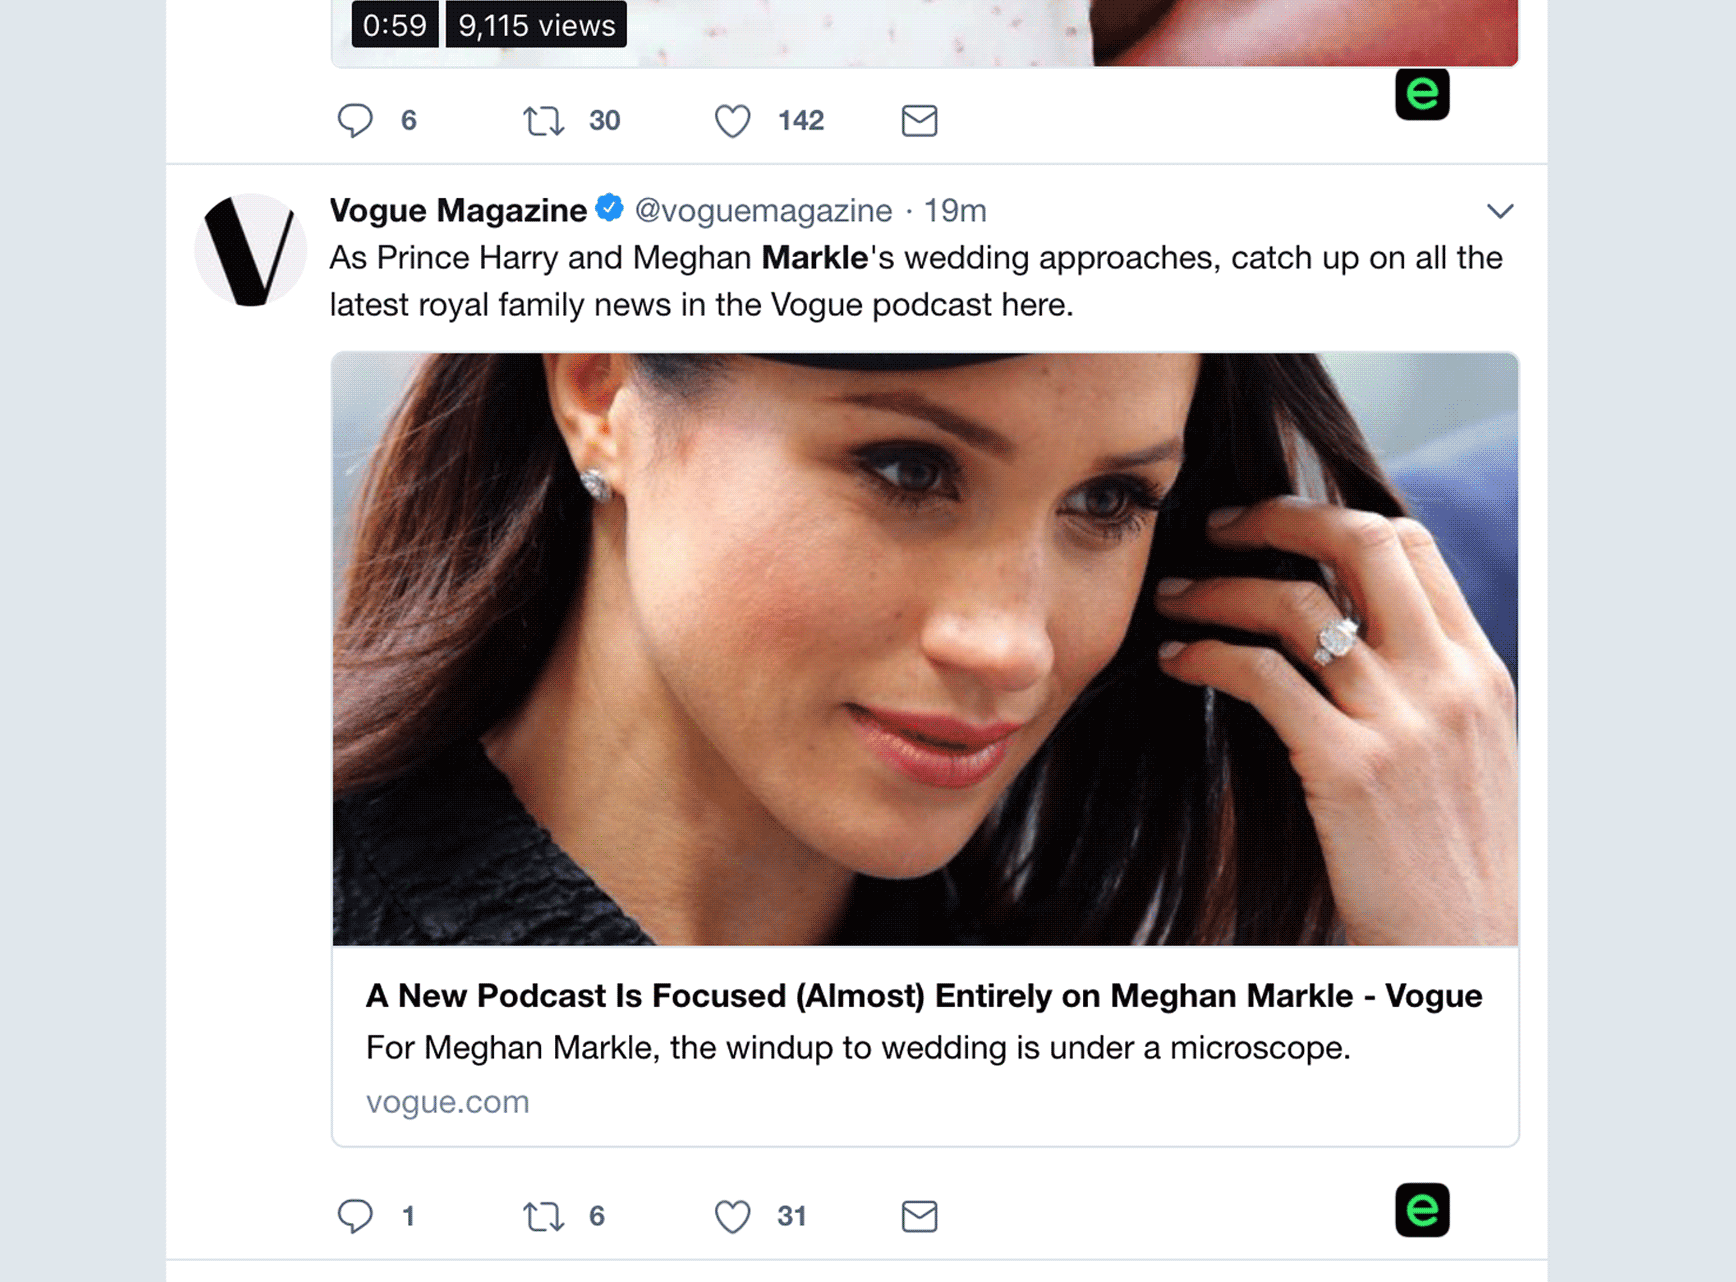Retweet the video tweet with 30 retweets
The width and height of the screenshot is (1736, 1282).
coord(543,121)
